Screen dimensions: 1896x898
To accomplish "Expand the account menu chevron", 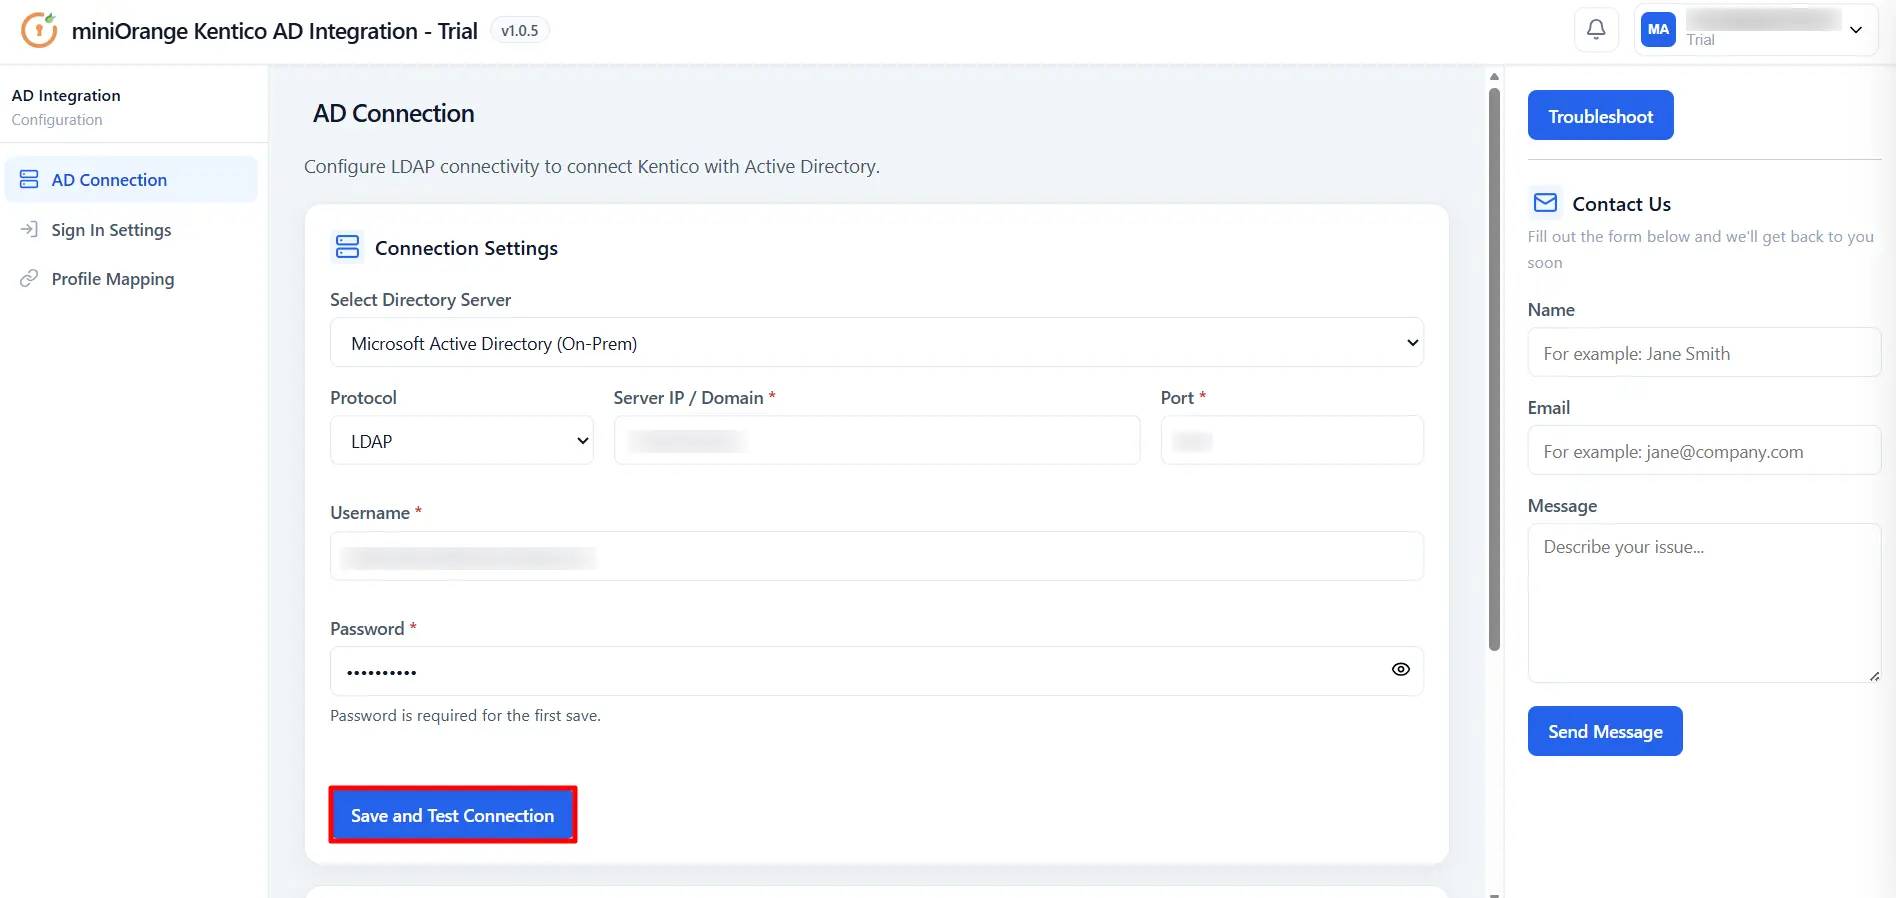I will [1856, 30].
